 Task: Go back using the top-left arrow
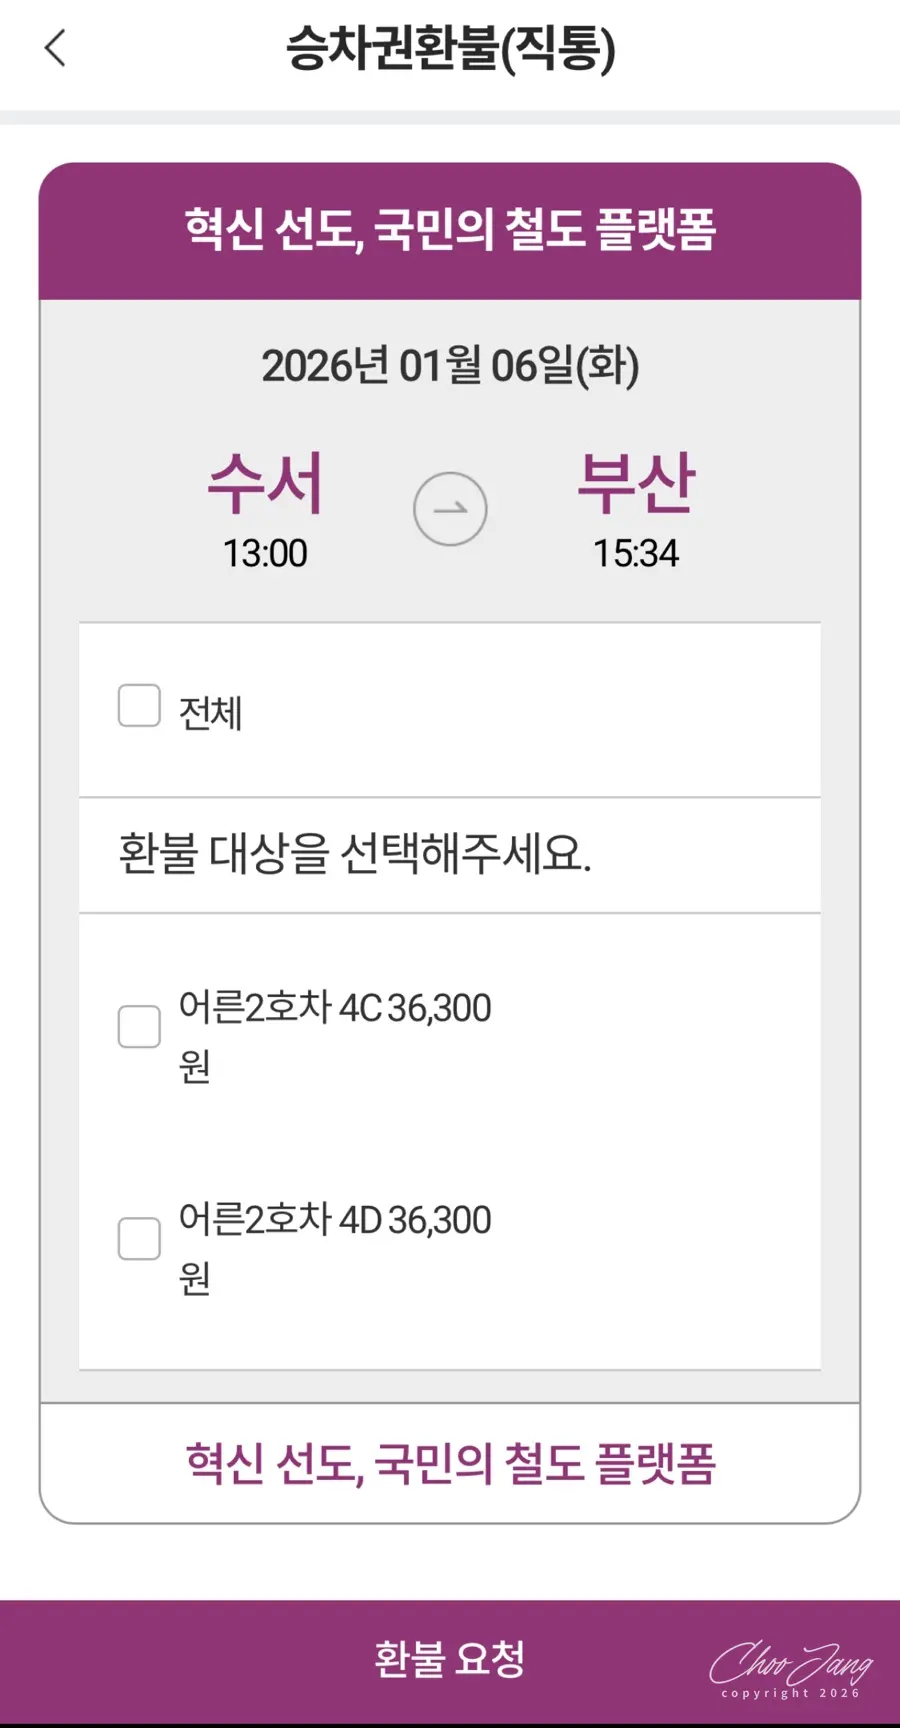coord(56,48)
